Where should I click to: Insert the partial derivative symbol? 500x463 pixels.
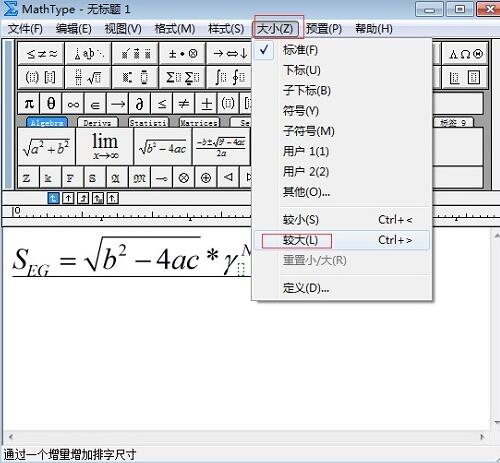[x=140, y=104]
